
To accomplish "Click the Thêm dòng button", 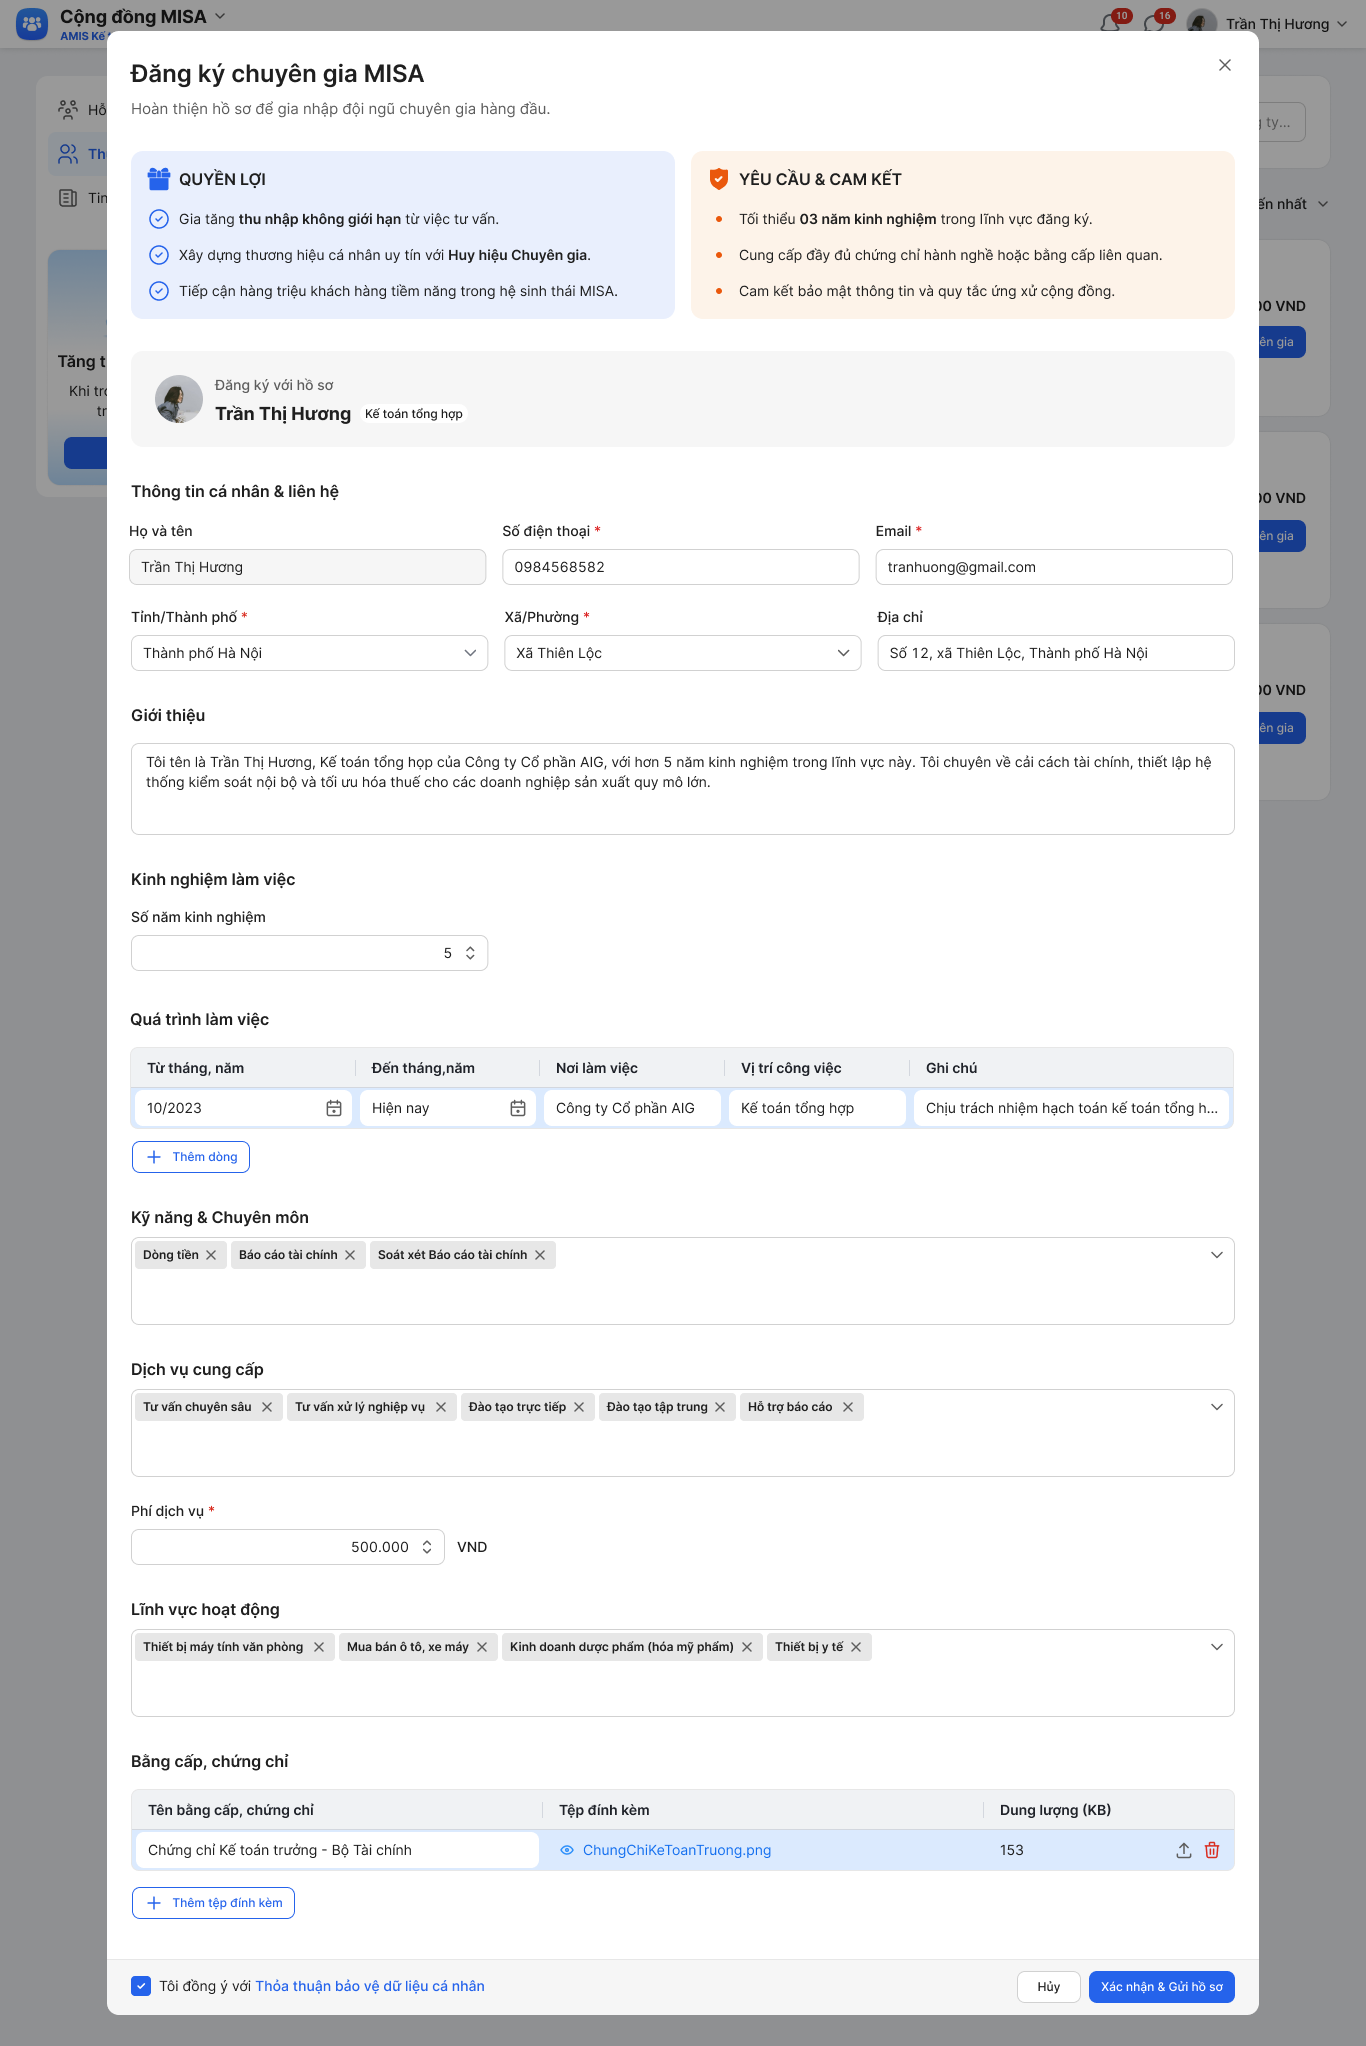I will (x=191, y=1157).
